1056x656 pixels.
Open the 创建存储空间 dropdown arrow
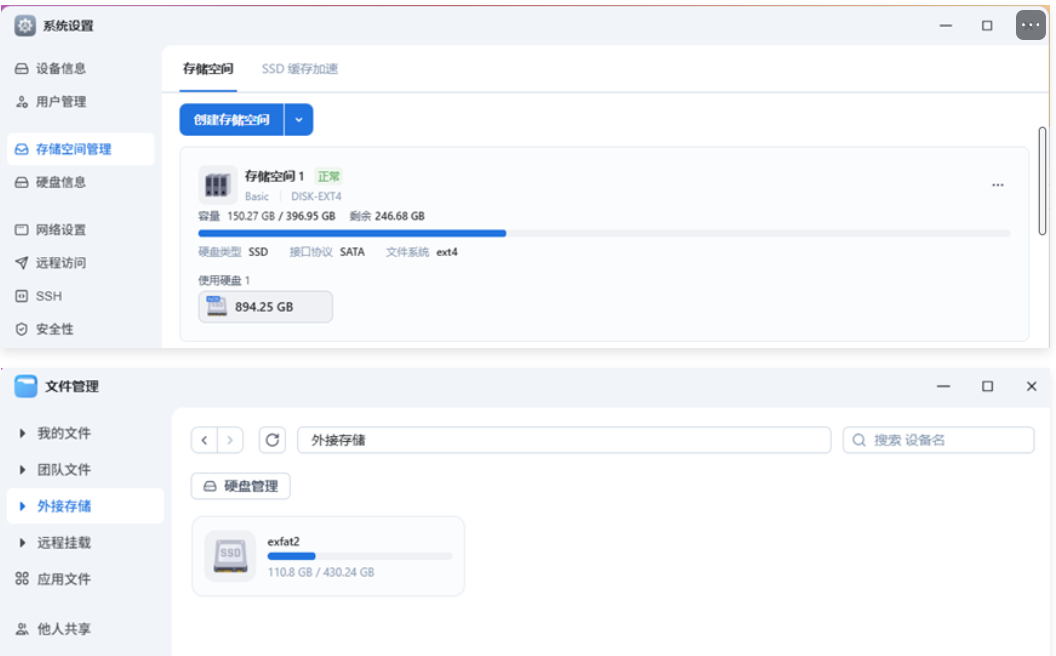pyautogui.click(x=299, y=119)
